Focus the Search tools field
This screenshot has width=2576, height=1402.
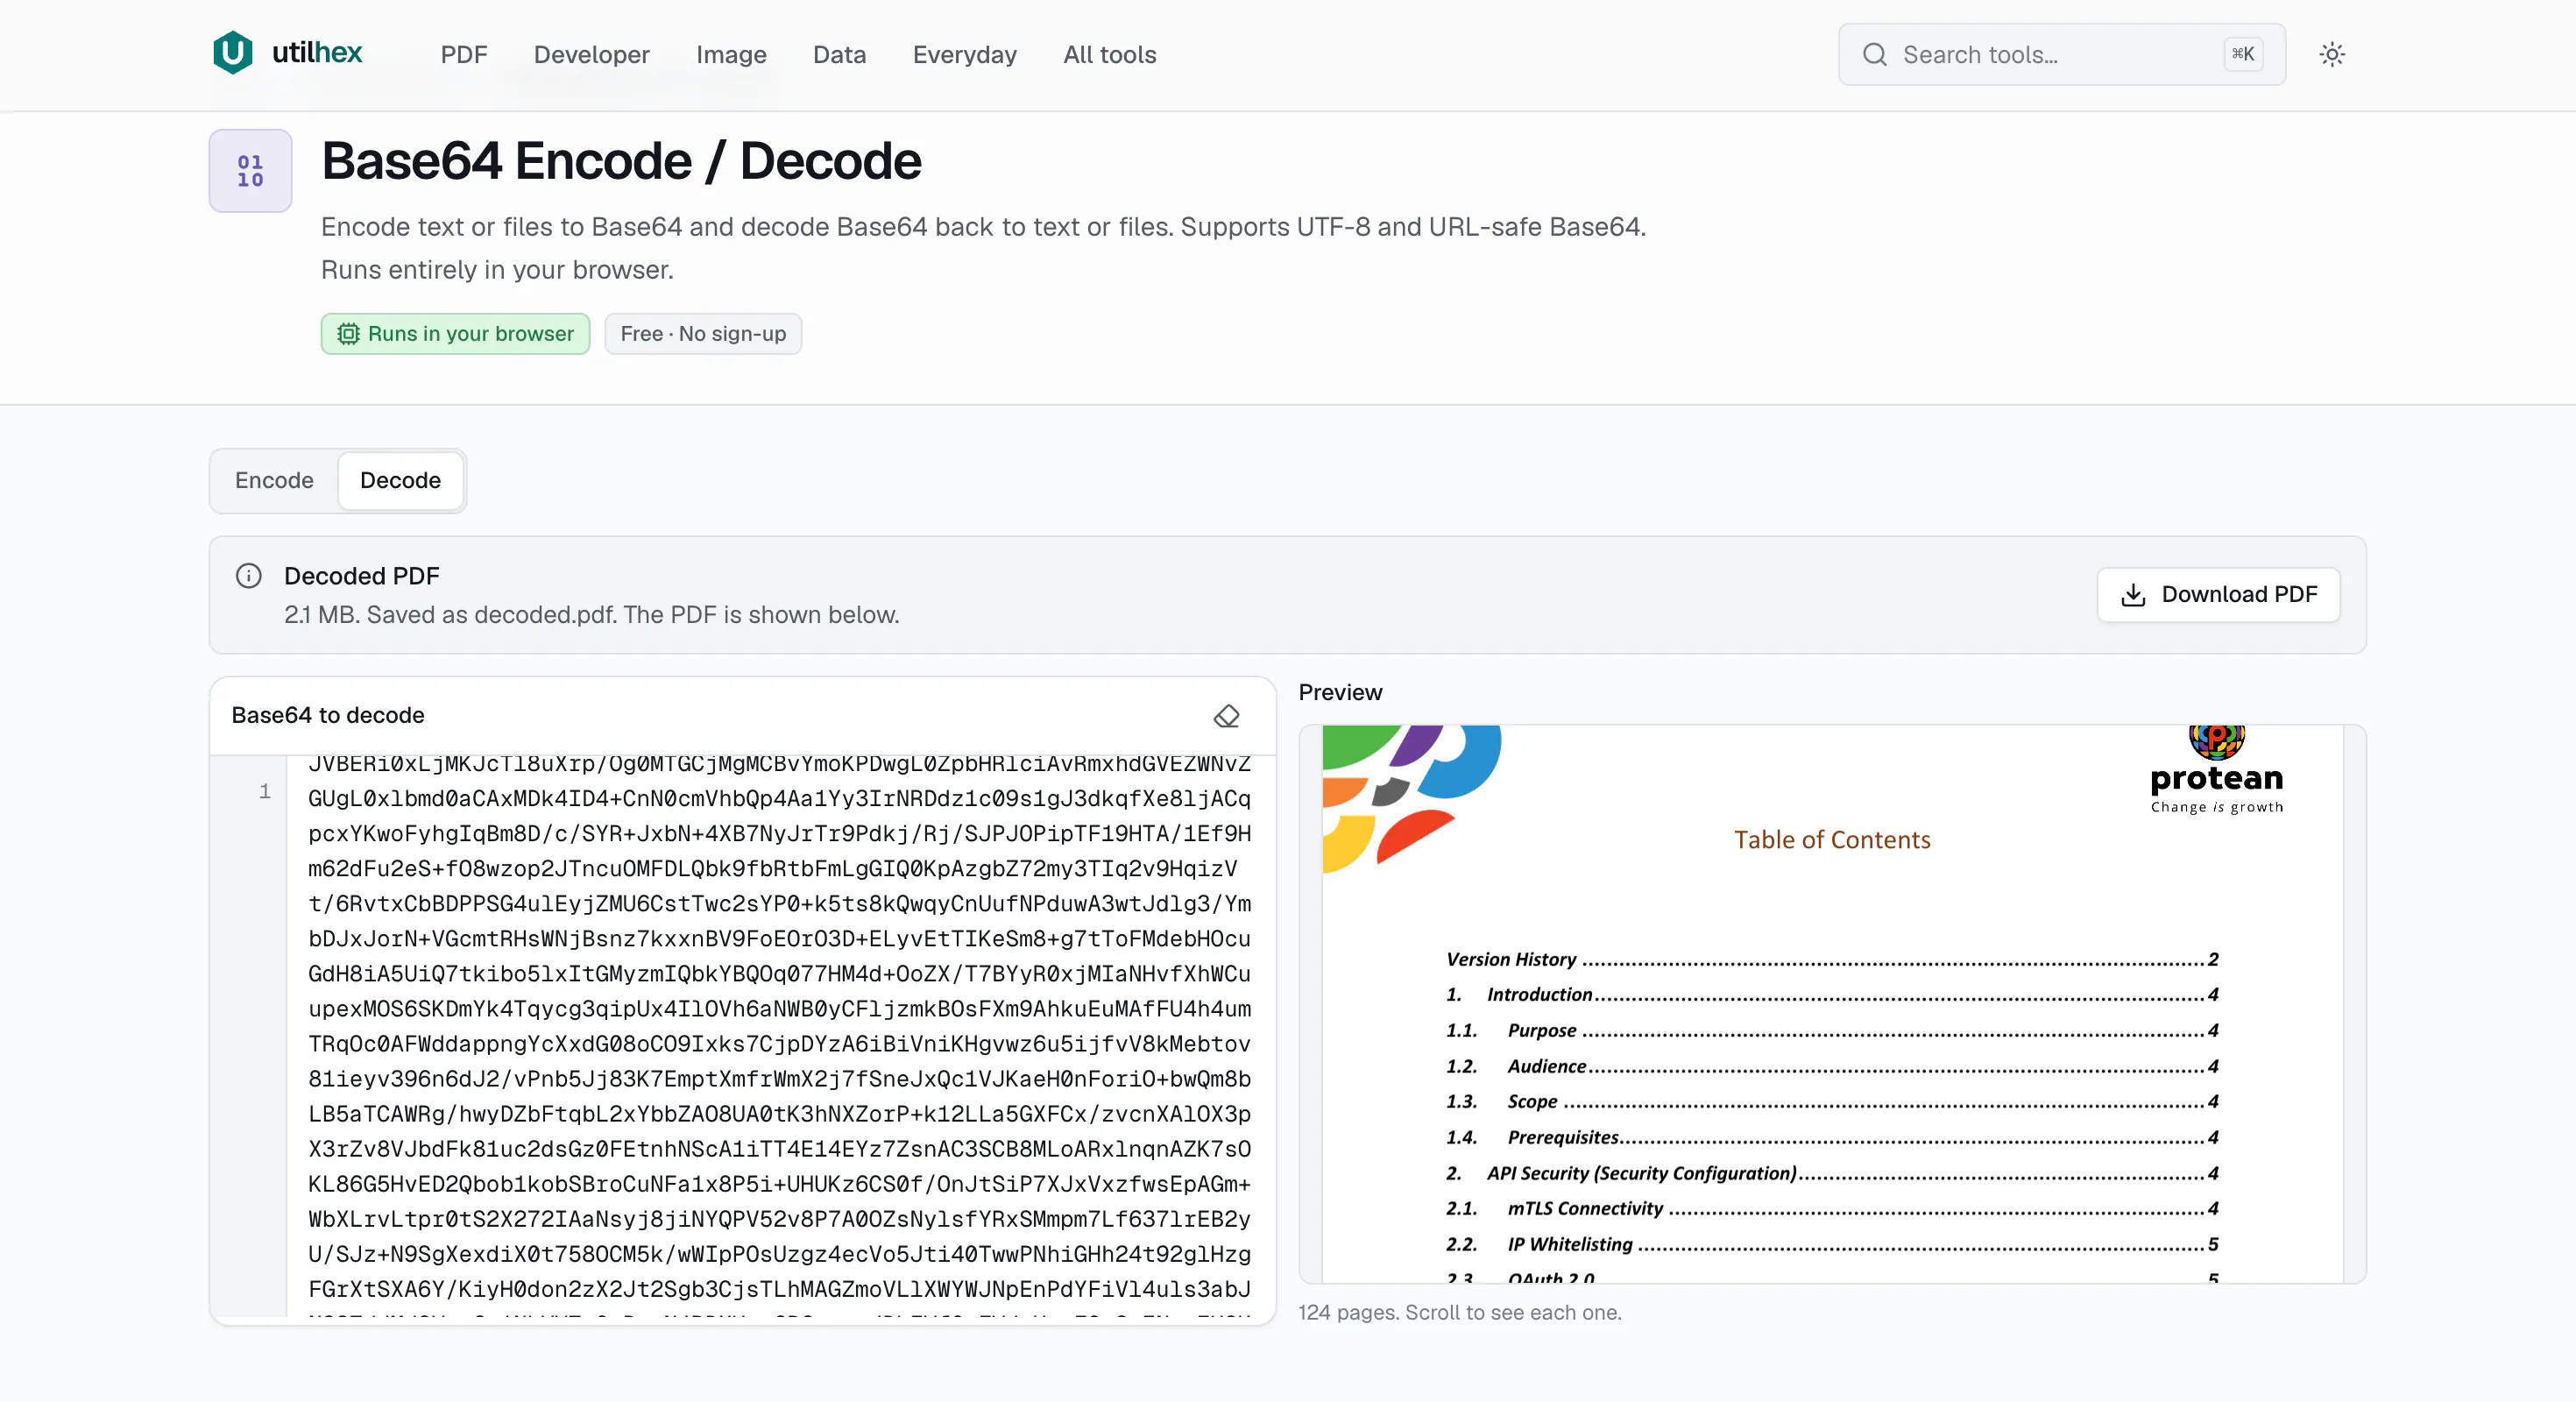click(2060, 54)
